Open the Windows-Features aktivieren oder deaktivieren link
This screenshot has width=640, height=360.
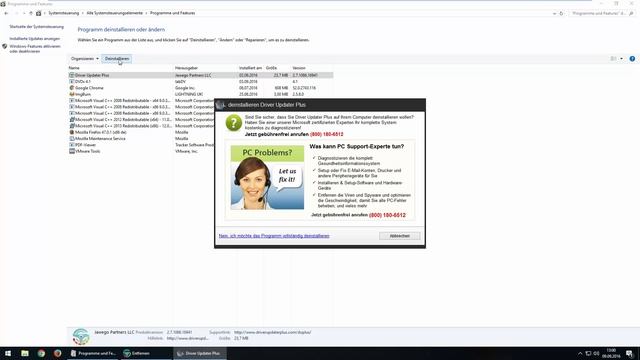click(x=35, y=49)
